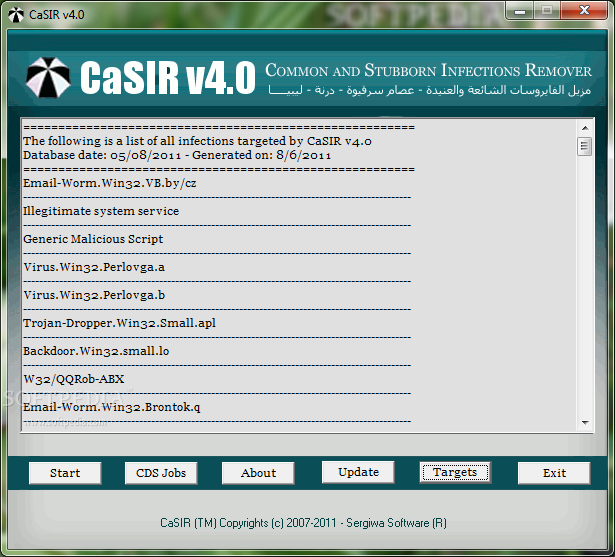Close the CaSIR v4.0 window

click(x=584, y=11)
